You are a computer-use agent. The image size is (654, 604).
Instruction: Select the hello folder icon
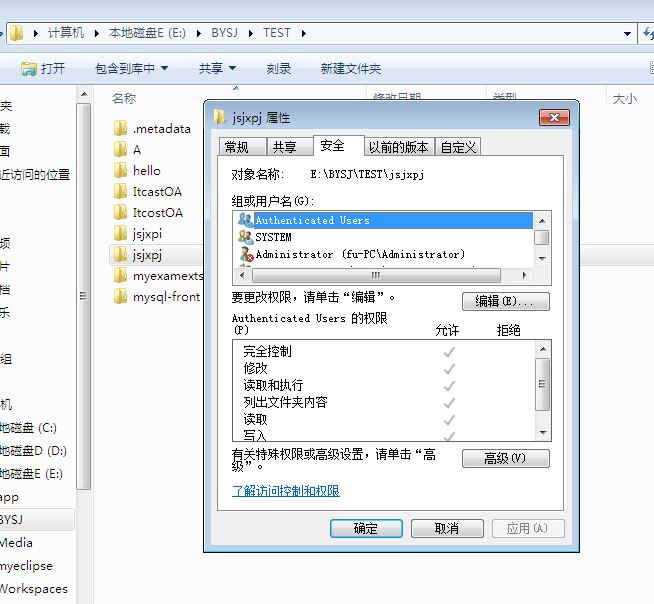click(121, 170)
